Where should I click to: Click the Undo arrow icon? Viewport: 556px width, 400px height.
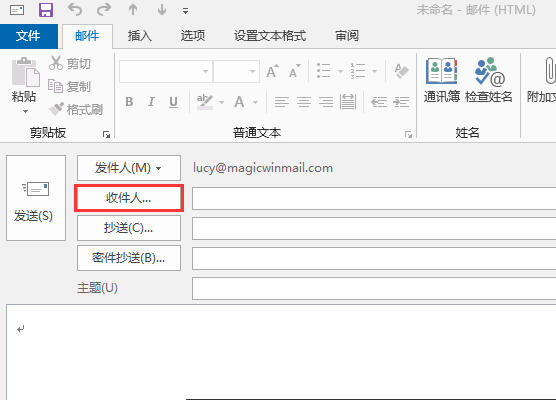pyautogui.click(x=75, y=10)
